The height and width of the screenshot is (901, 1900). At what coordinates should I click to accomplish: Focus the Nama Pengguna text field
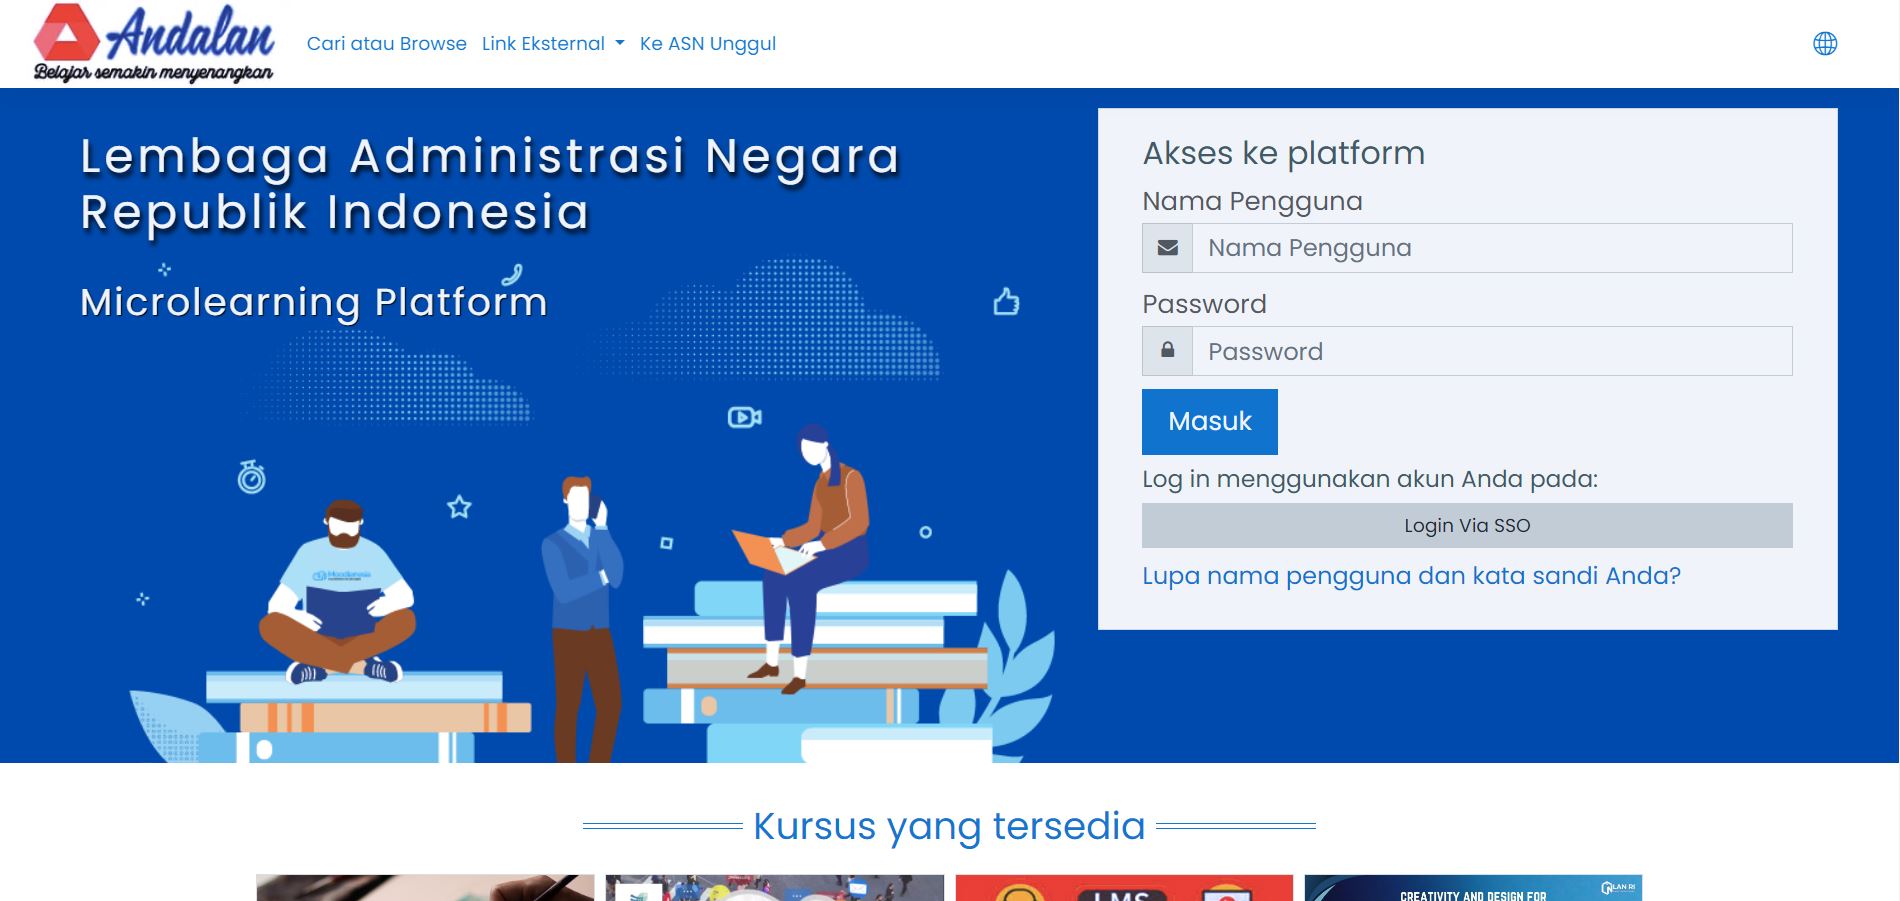coord(1491,248)
